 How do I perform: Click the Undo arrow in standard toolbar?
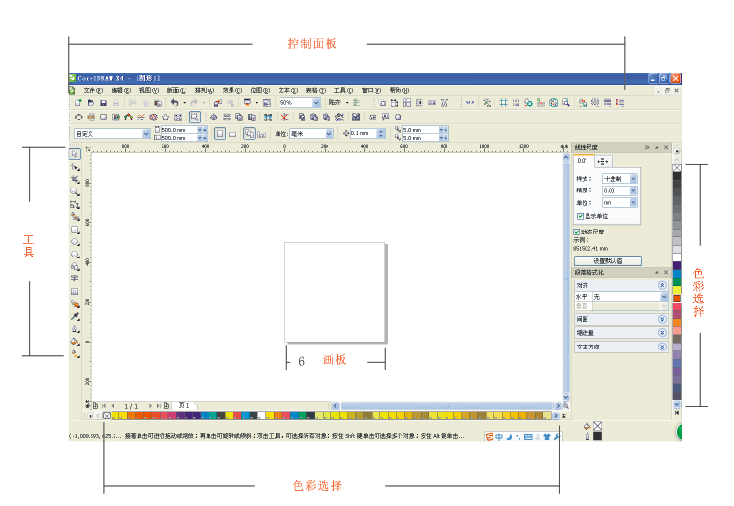pyautogui.click(x=174, y=103)
